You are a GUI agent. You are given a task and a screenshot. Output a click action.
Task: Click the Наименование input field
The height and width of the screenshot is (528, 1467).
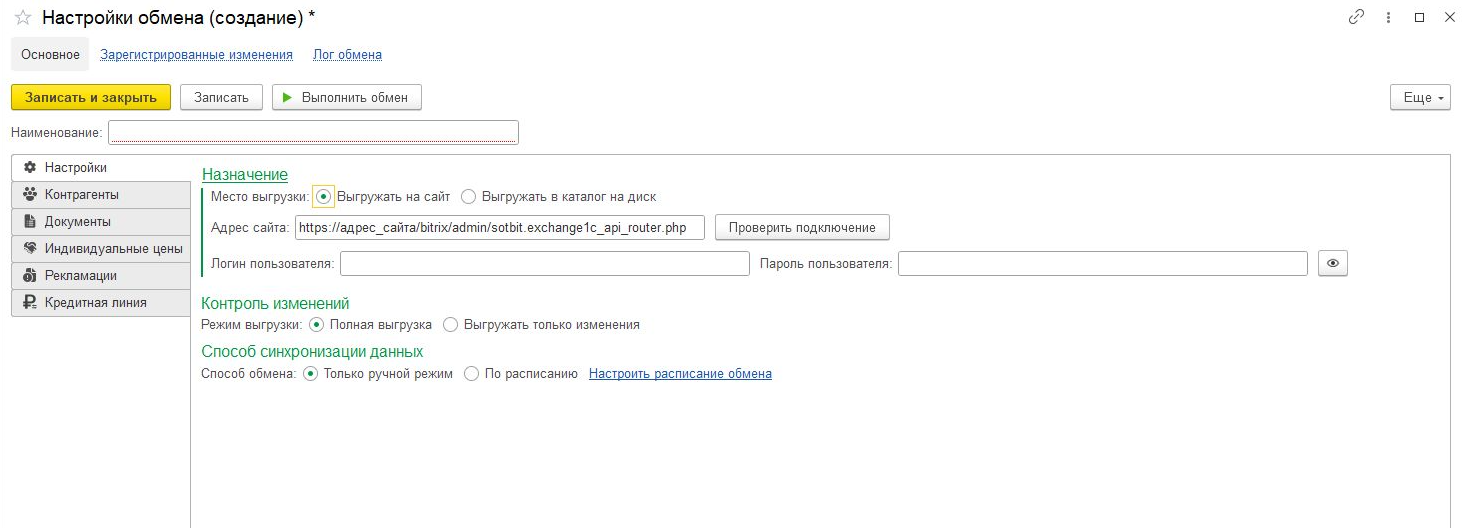[x=313, y=133]
